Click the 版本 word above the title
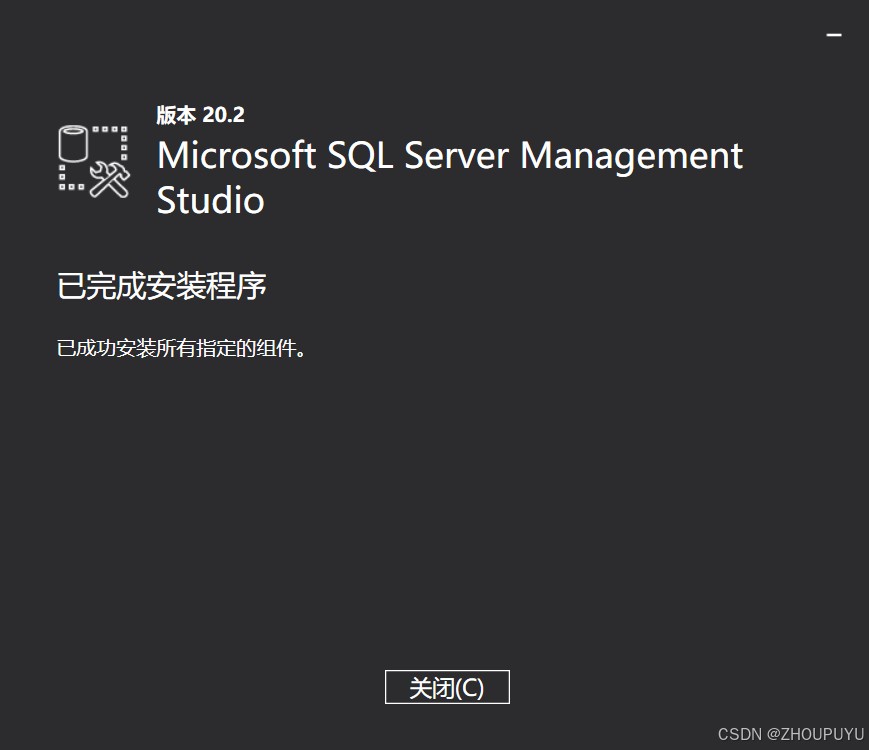This screenshot has width=869, height=750. coord(176,115)
